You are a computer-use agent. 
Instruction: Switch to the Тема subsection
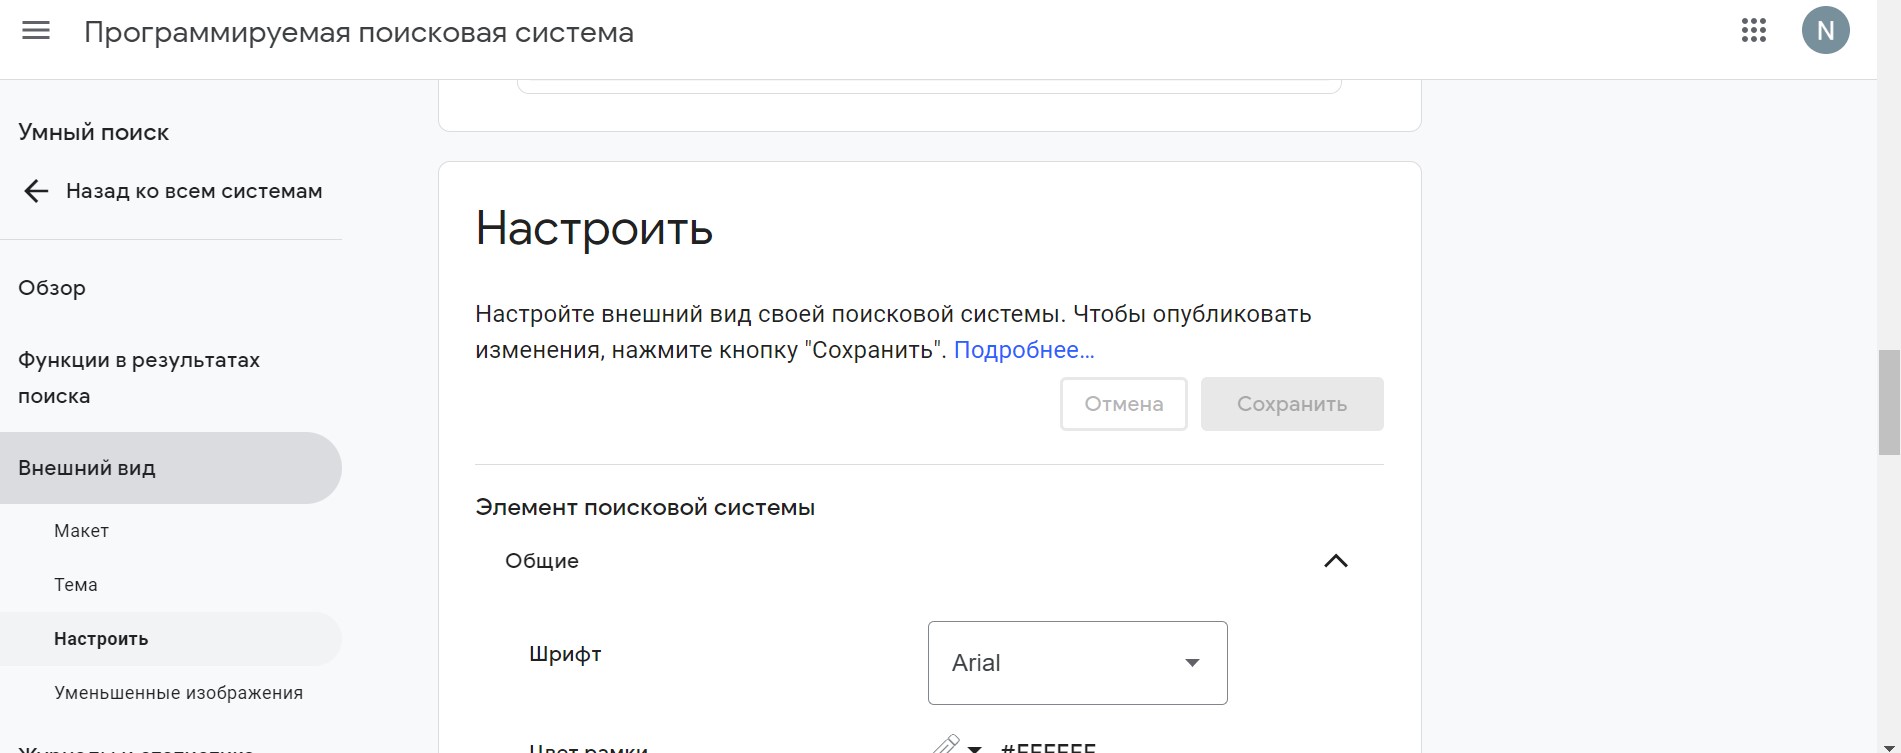pos(76,585)
